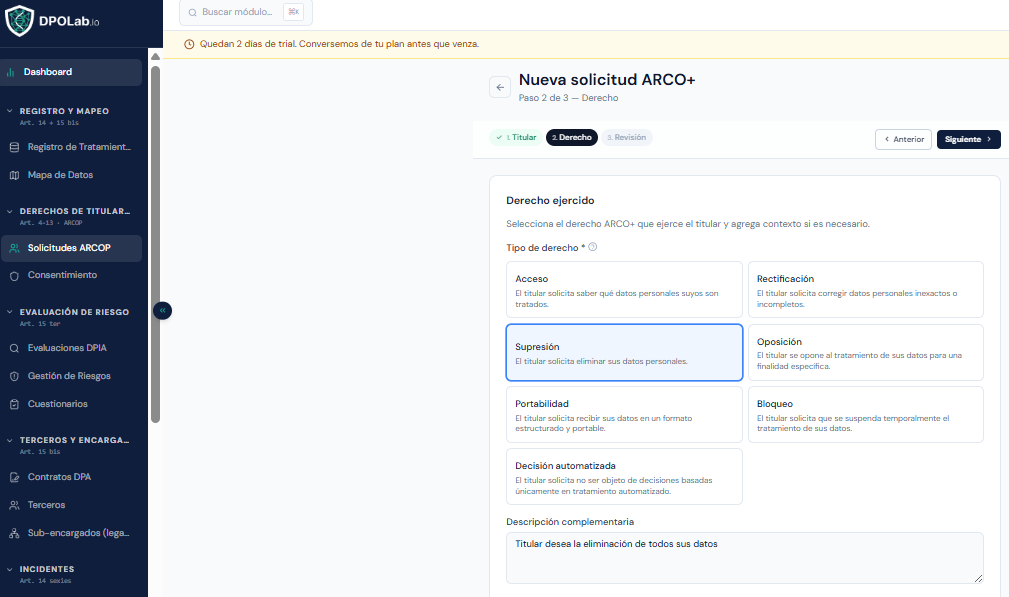The width and height of the screenshot is (1009, 597).
Task: Click the Anterior button
Action: pos(903,140)
